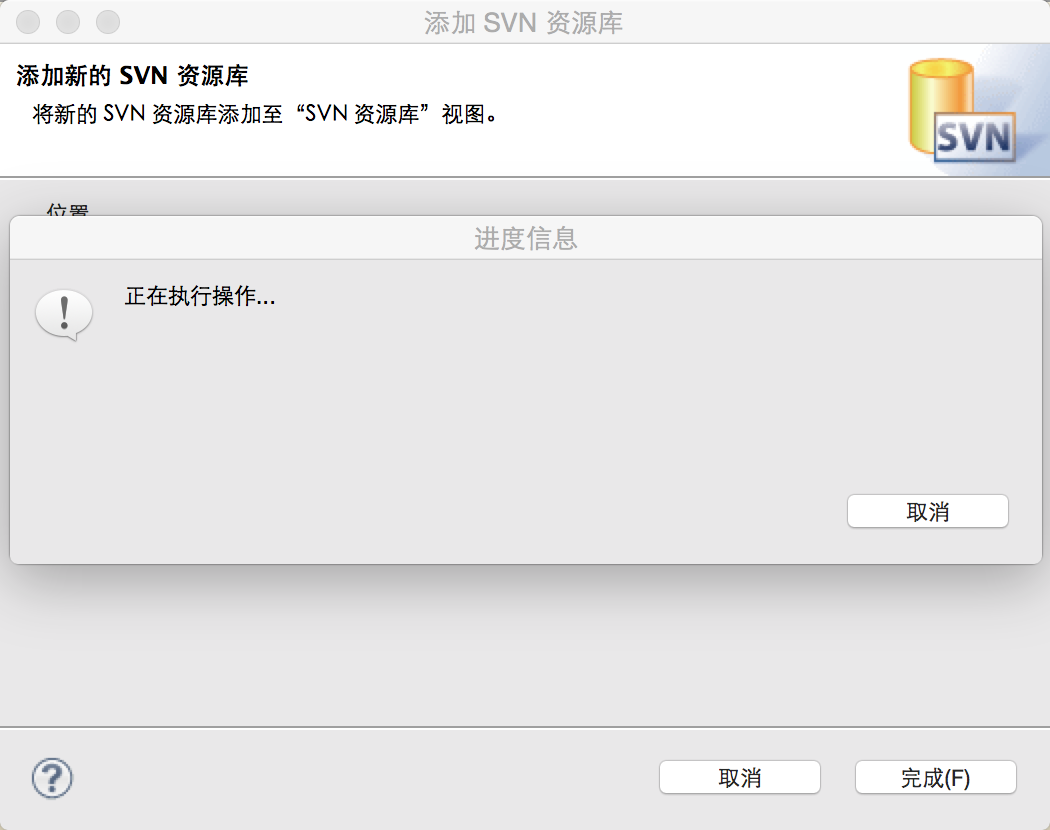Click the blue SVN badge graphic
The width and height of the screenshot is (1050, 830).
[x=974, y=137]
